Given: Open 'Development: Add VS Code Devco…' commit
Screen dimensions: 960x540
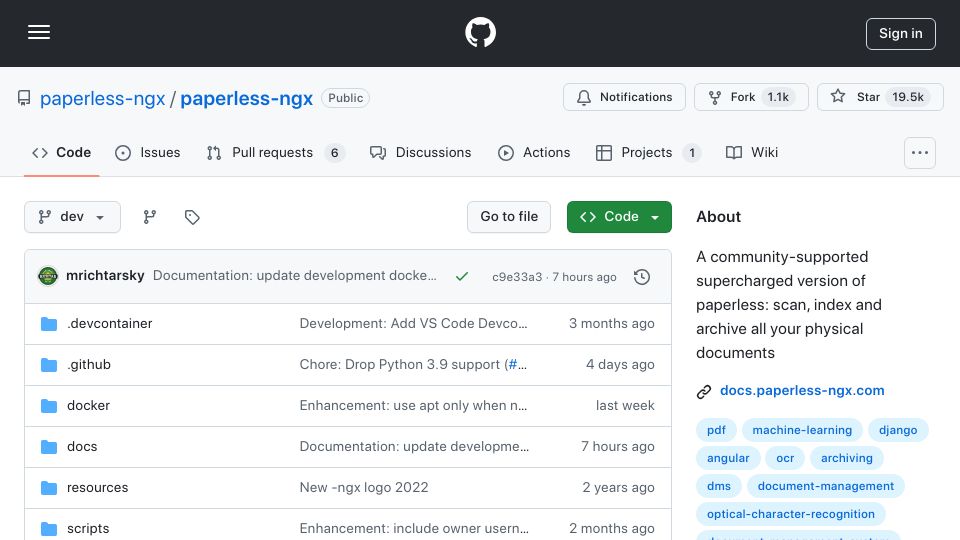Looking at the screenshot, I should (x=413, y=323).
